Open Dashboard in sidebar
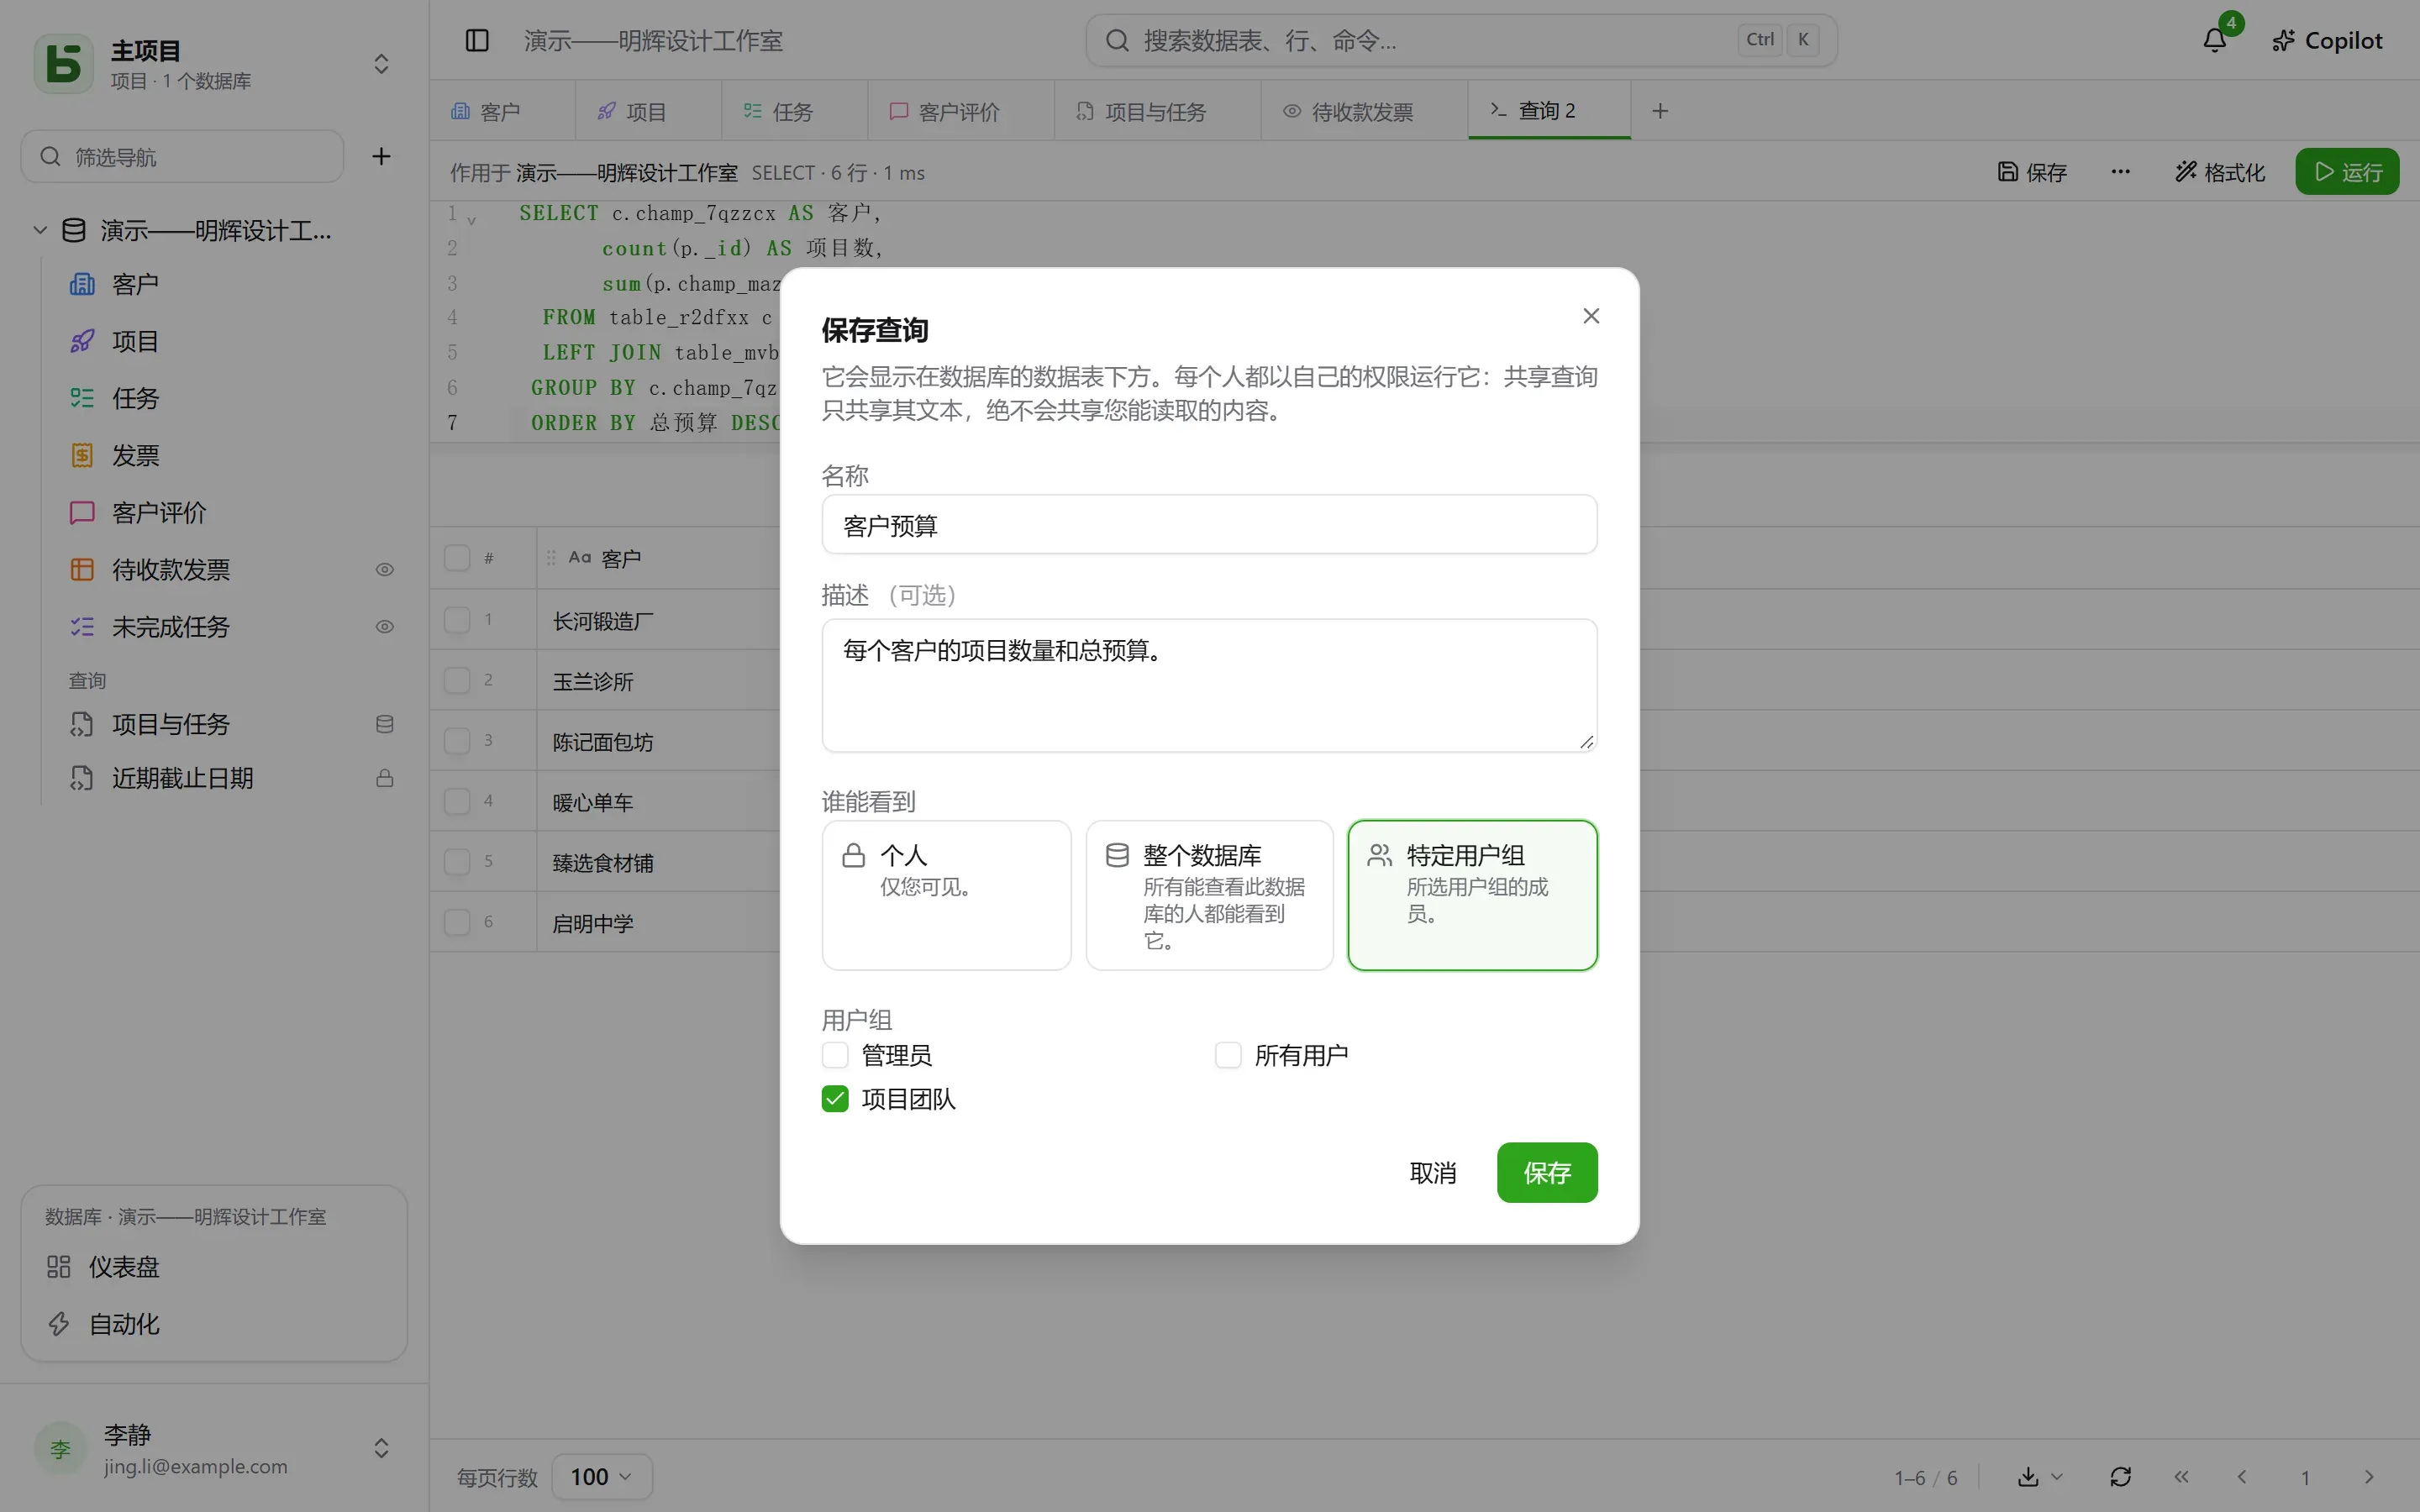 tap(214, 1267)
